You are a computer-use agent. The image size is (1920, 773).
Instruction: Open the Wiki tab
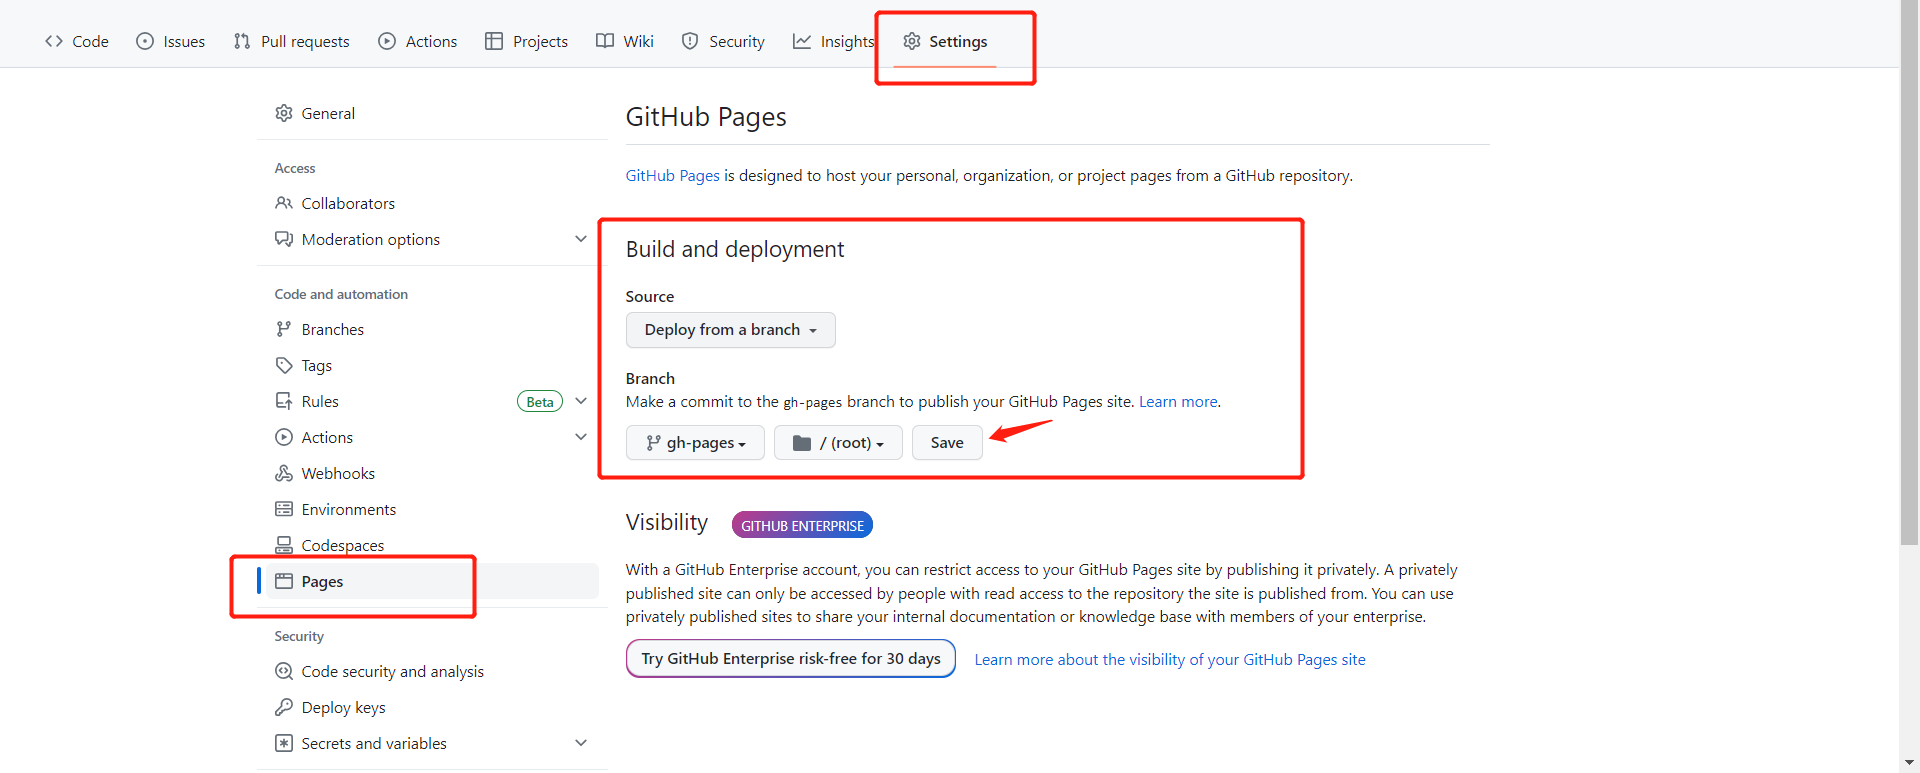click(x=625, y=41)
